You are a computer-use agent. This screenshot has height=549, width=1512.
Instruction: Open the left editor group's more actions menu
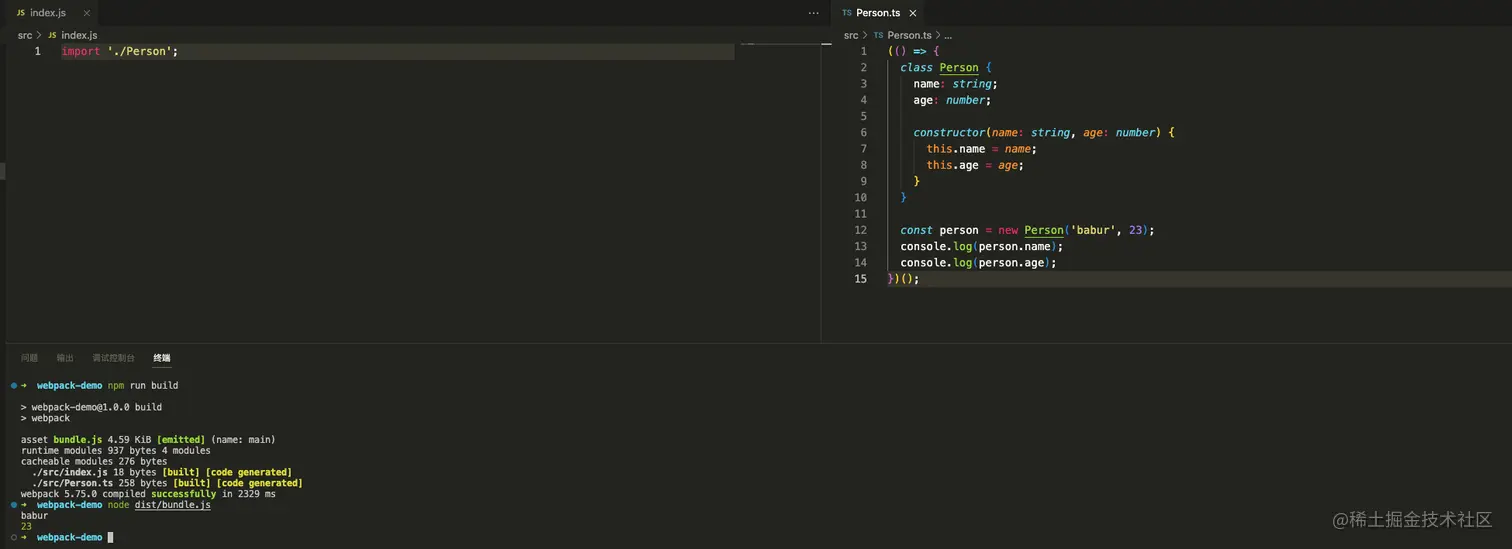pos(813,13)
